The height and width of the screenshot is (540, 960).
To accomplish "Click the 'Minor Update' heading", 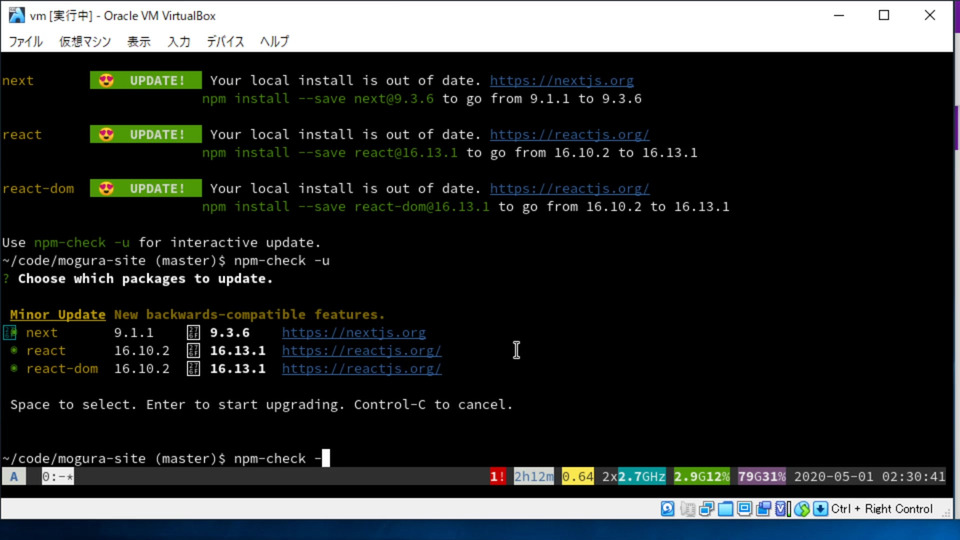I will point(58,315).
